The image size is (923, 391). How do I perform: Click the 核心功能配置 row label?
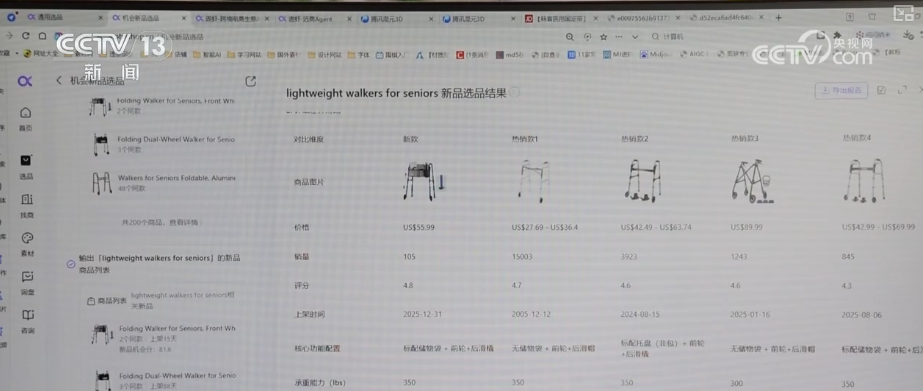pyautogui.click(x=316, y=348)
